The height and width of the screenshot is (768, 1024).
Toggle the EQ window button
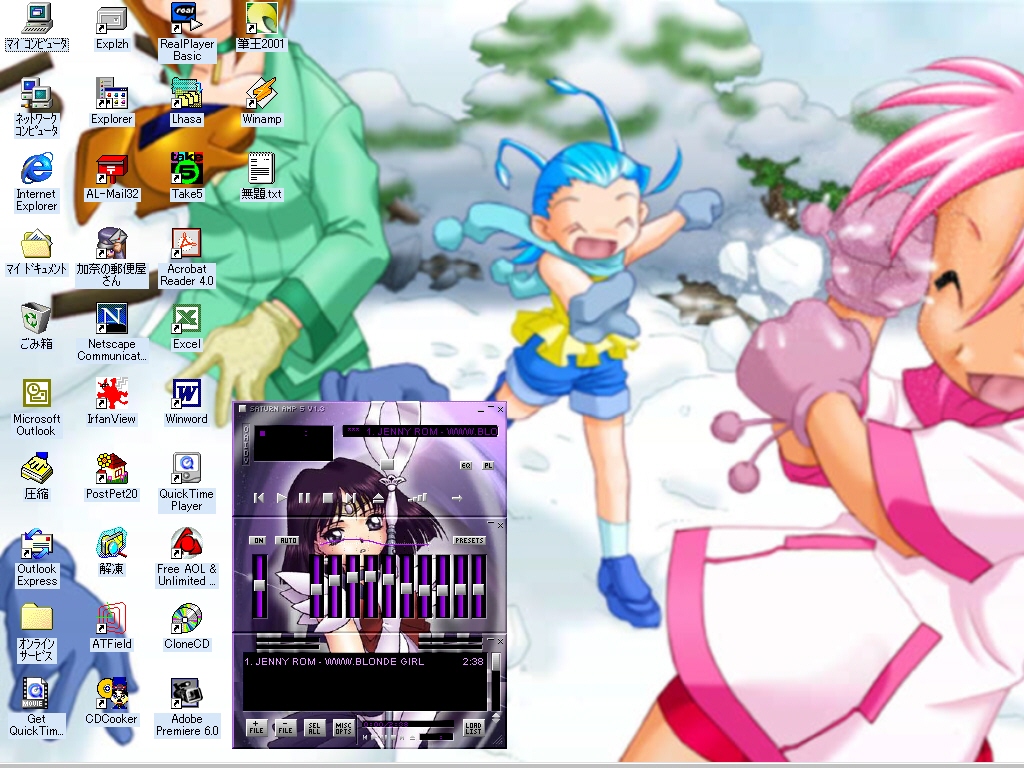click(466, 466)
